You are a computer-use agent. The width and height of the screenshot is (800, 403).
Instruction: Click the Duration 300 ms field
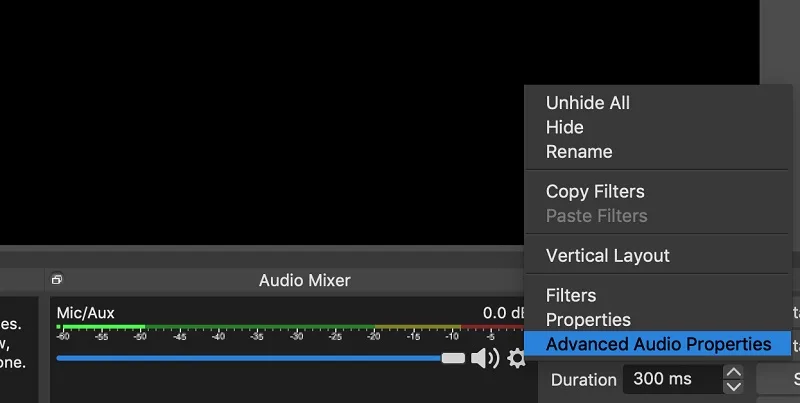673,379
